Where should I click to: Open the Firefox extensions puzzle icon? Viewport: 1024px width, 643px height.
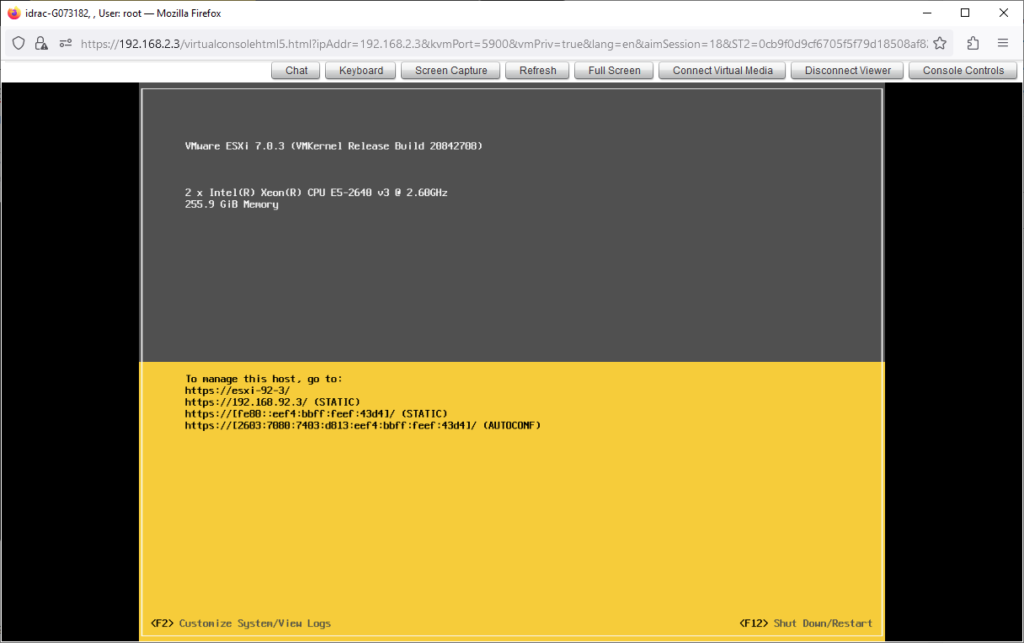coord(973,43)
